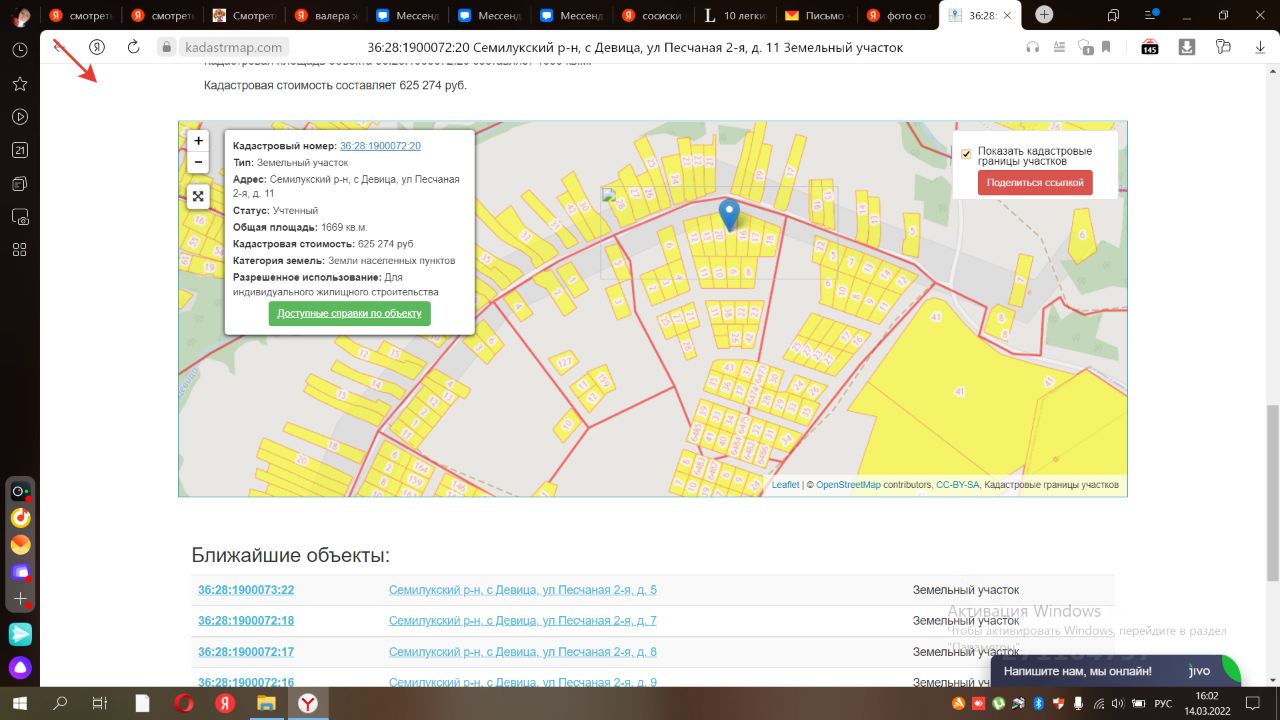Open the extension icon with 145 badge
Viewport: 1280px width, 720px height.
click(1149, 46)
